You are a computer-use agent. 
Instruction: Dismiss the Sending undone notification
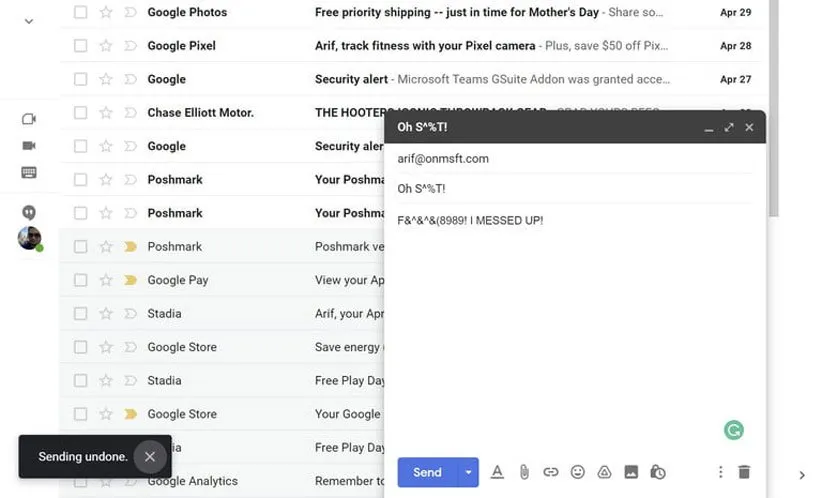point(149,457)
